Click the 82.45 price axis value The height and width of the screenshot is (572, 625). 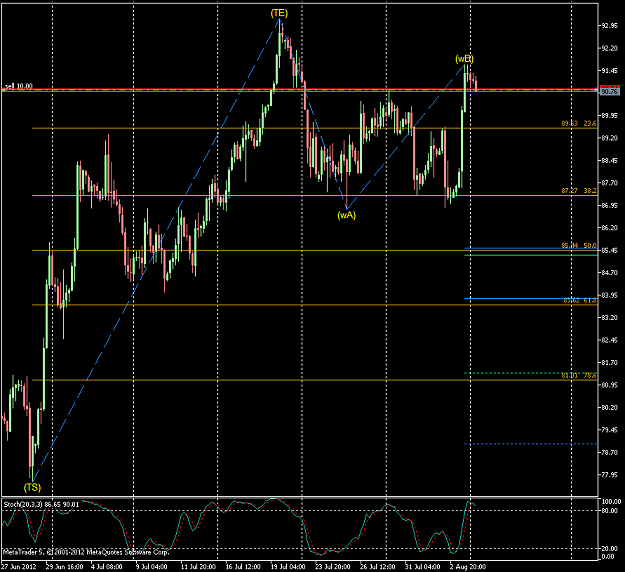[x=609, y=340]
